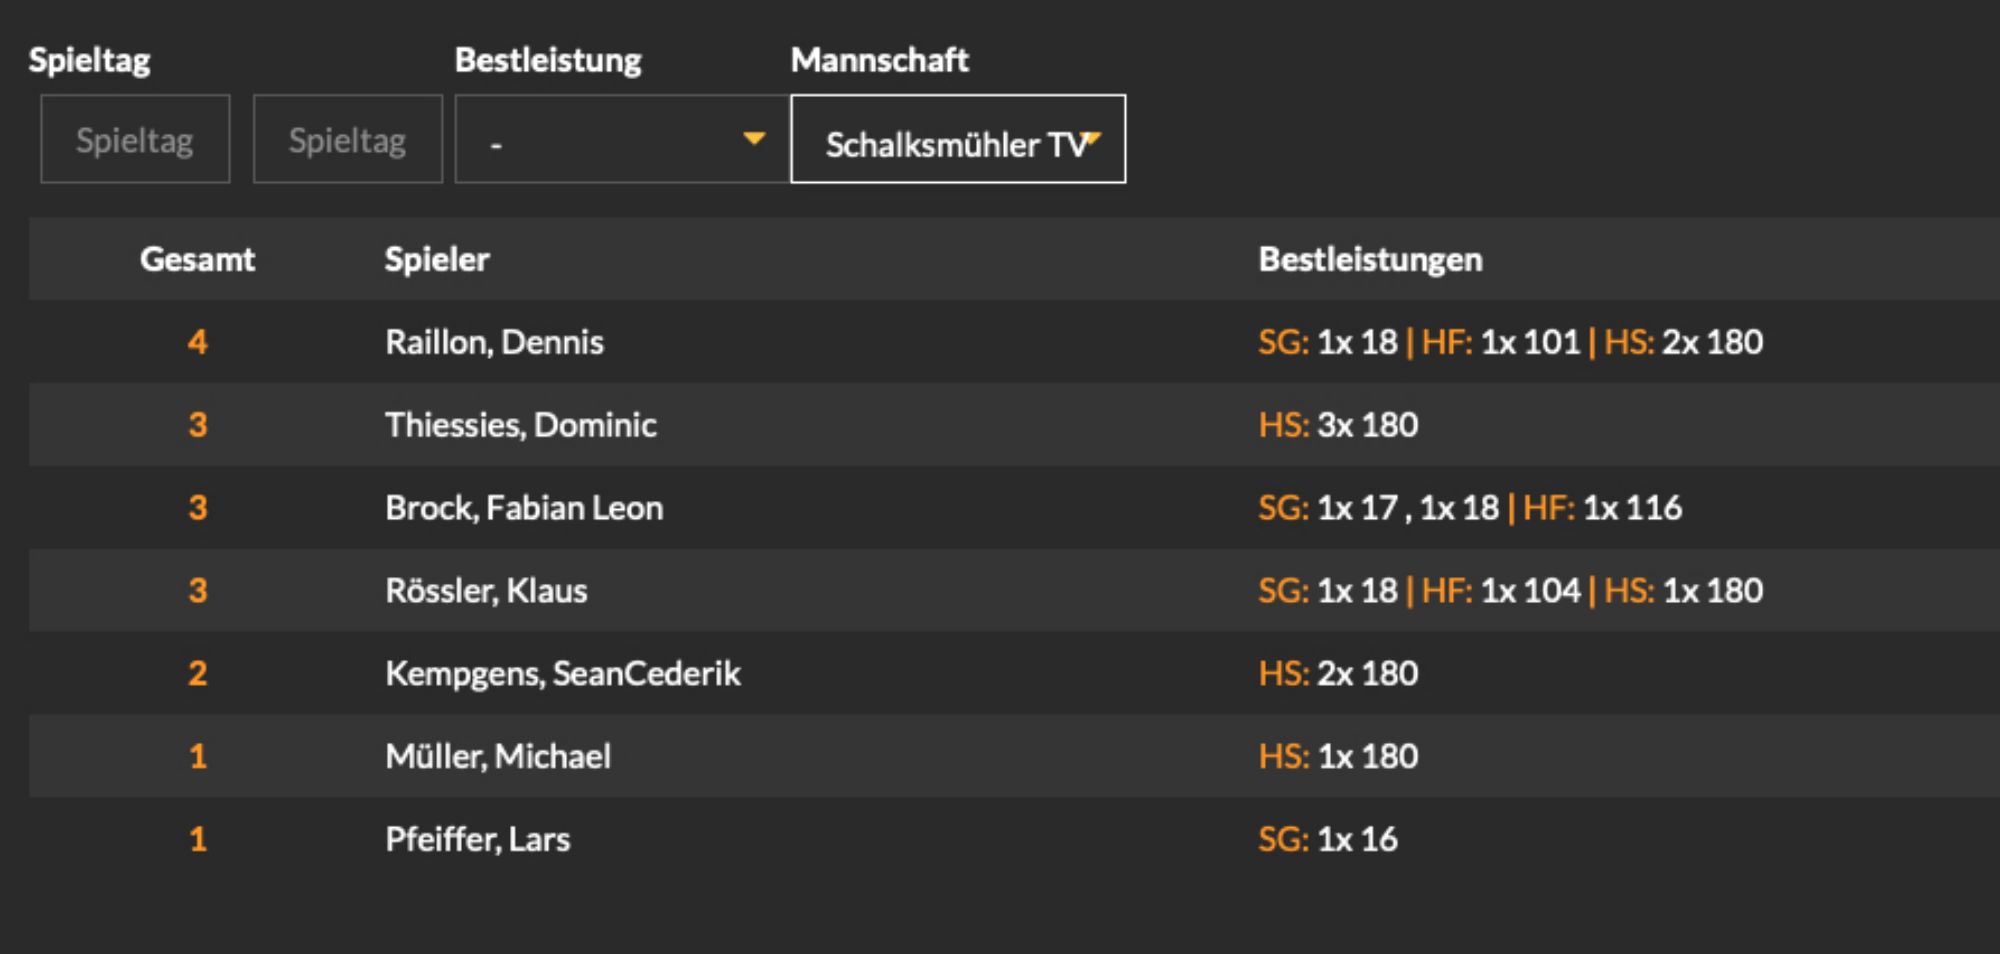Click Raillon's total score of 4
Viewport: 2000px width, 954px height.
coord(198,342)
